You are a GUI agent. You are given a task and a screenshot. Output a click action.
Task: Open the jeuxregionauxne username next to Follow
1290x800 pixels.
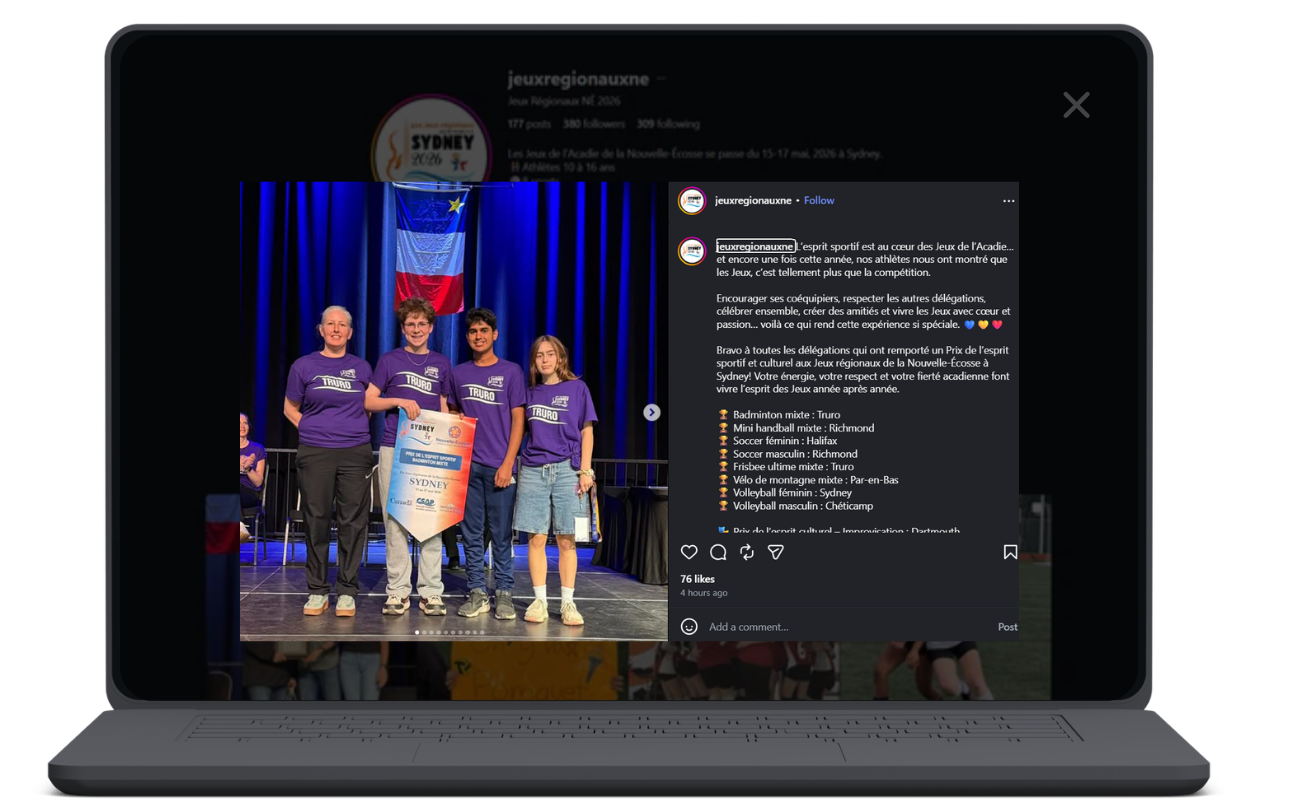tap(753, 200)
